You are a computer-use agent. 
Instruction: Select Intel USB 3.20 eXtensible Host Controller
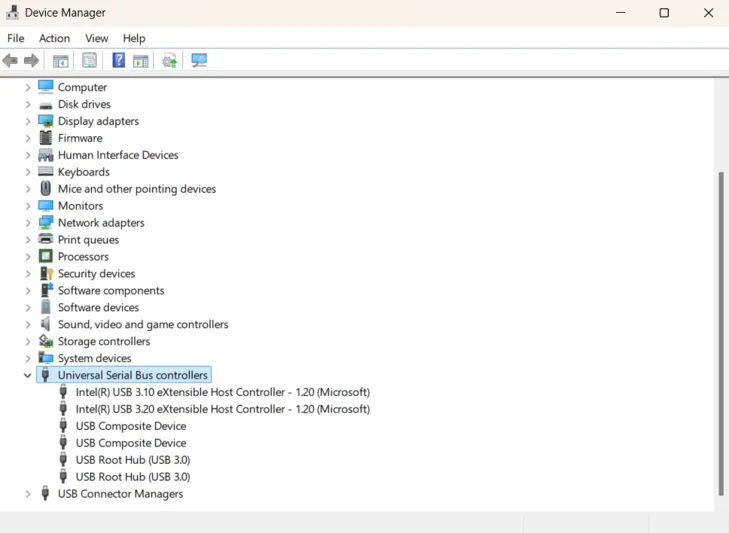point(223,409)
